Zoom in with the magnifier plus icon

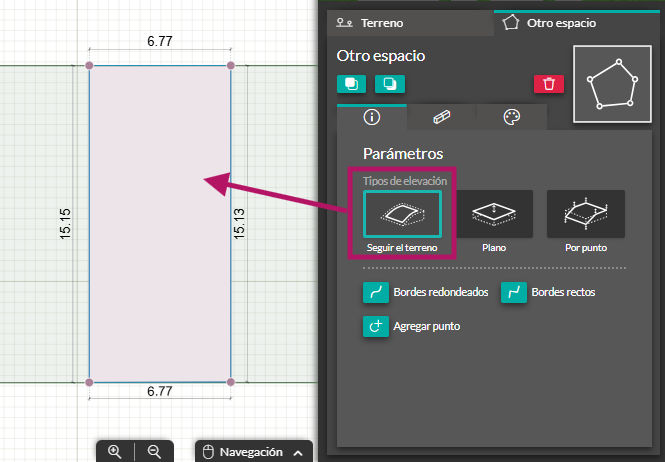115,451
